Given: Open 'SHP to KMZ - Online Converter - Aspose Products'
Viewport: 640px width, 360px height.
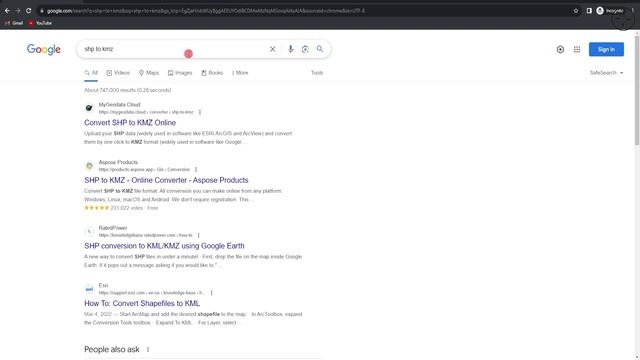Looking at the screenshot, I should coord(166,180).
